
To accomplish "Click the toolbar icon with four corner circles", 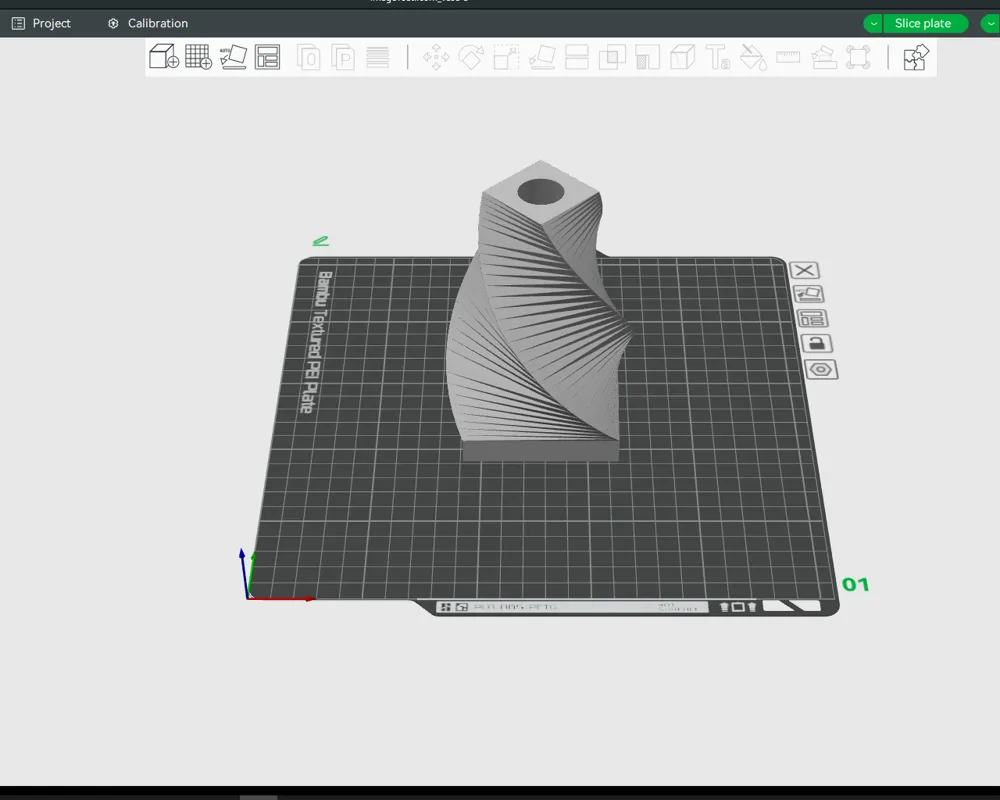I will [858, 57].
